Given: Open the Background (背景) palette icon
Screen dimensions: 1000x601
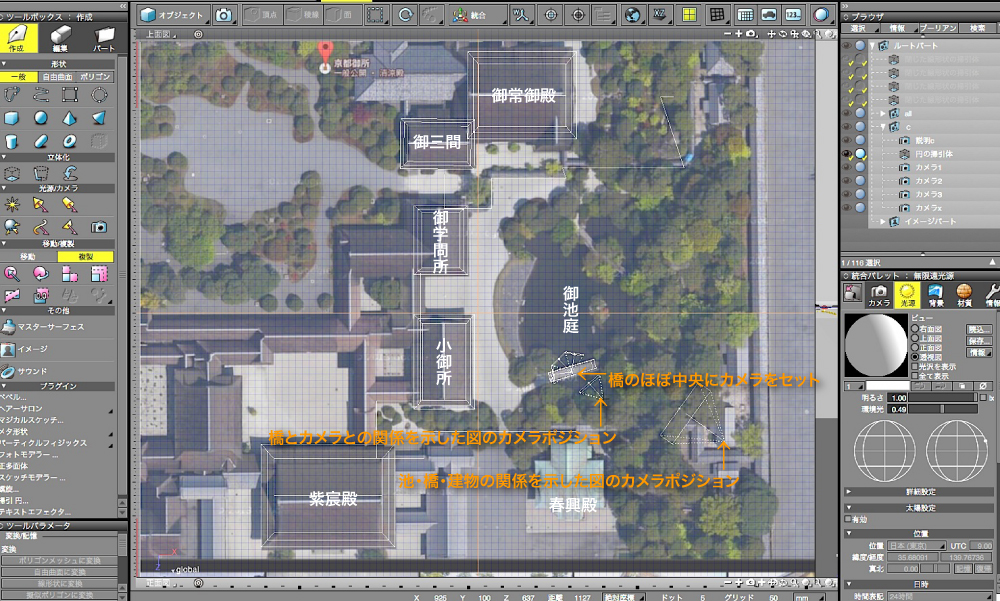Looking at the screenshot, I should pos(935,295).
